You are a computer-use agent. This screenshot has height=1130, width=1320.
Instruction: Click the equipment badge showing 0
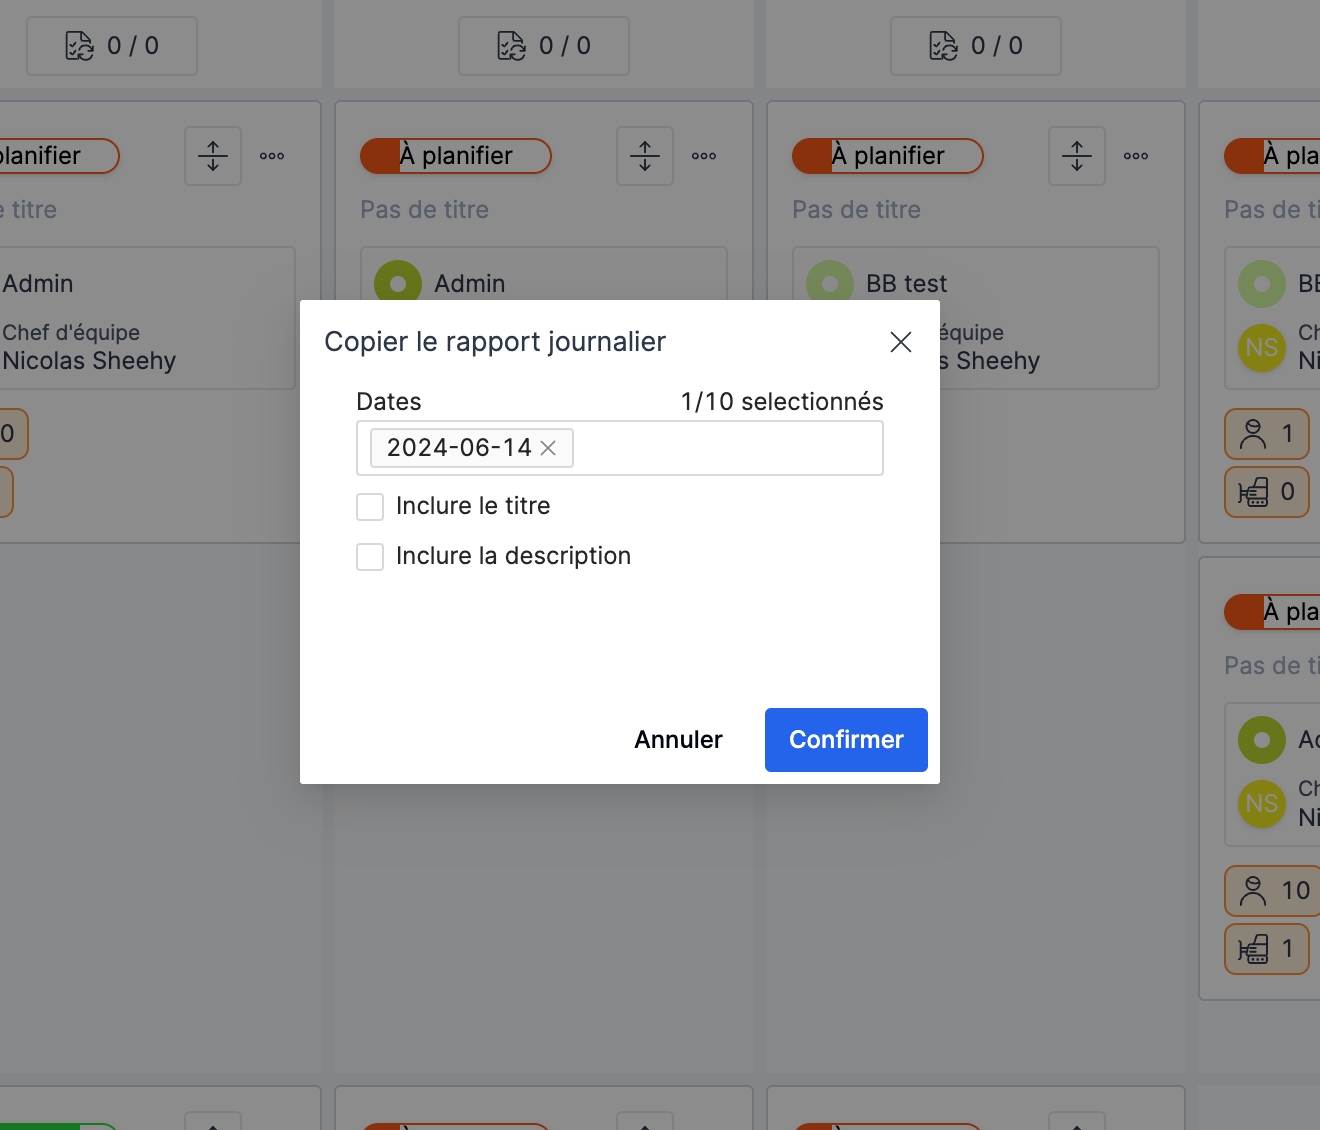point(1266,492)
